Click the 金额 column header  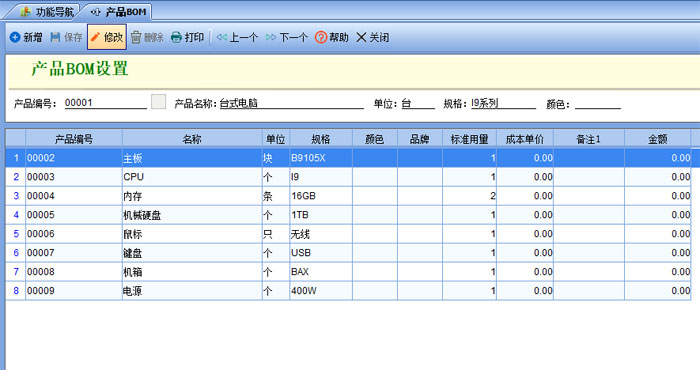(x=658, y=139)
